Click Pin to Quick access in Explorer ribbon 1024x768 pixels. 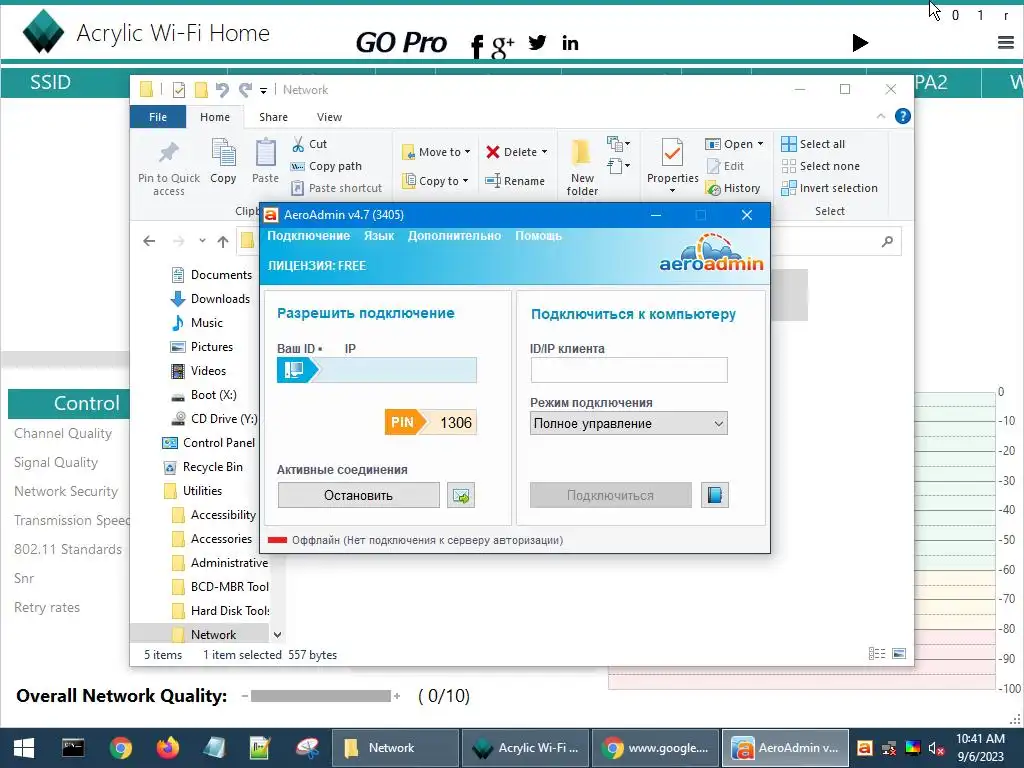point(168,168)
